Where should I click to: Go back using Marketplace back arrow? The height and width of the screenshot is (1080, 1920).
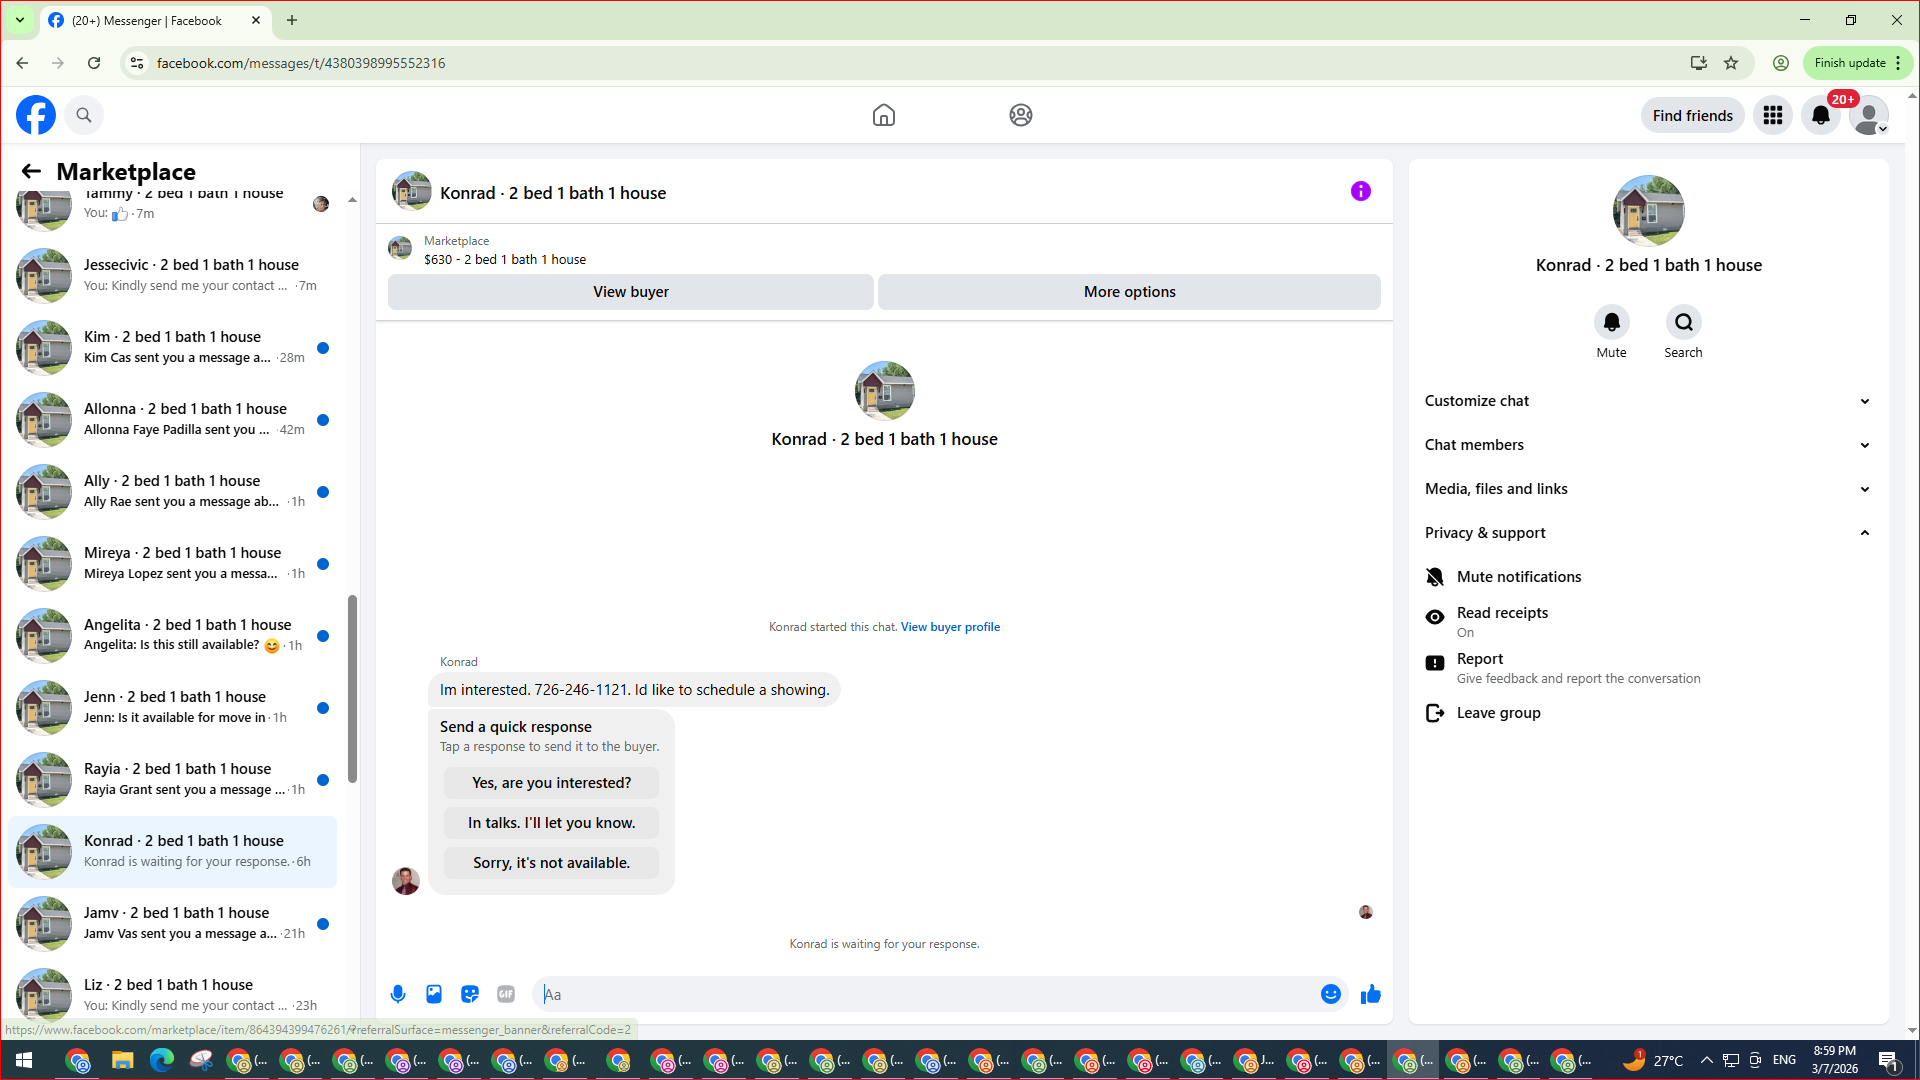(x=31, y=172)
